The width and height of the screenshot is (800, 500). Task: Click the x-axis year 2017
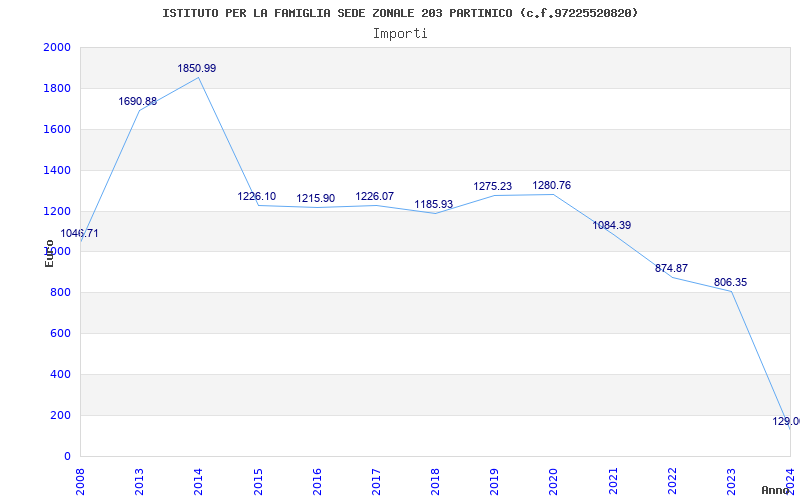tap(376, 481)
